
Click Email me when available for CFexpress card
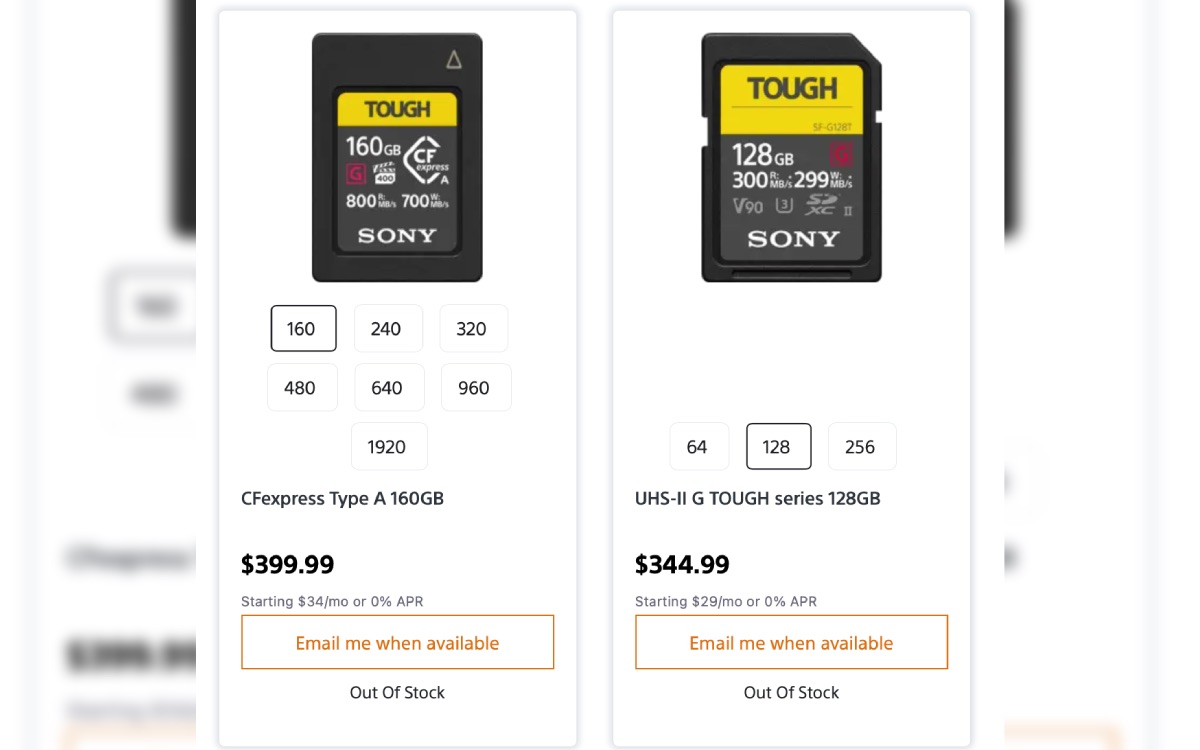click(x=397, y=642)
